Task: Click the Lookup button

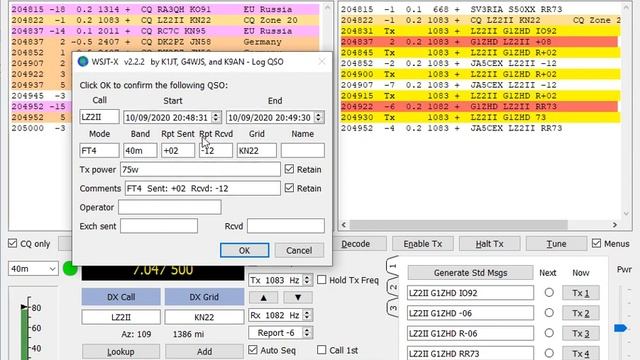Action: pyautogui.click(x=121, y=351)
